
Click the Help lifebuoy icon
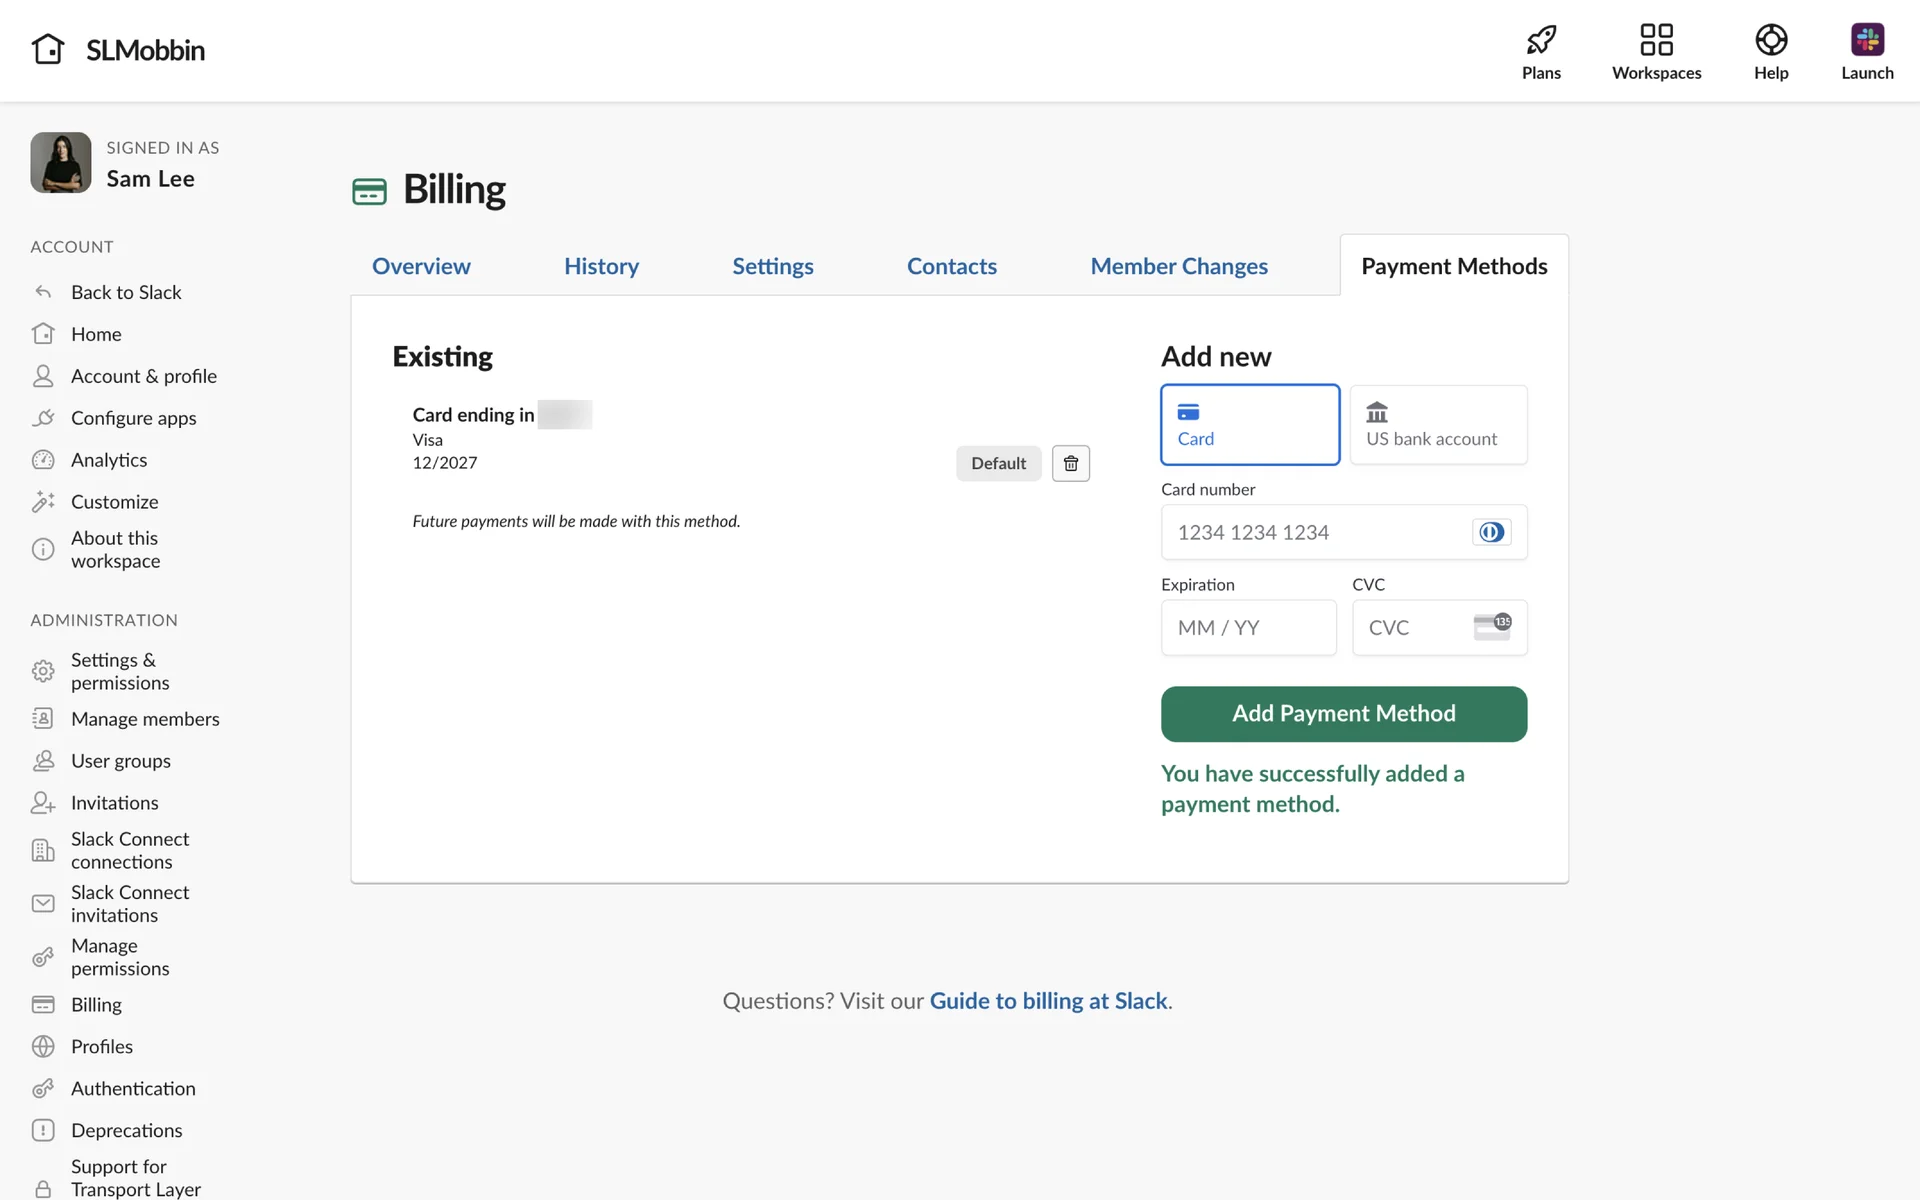[x=1770, y=40]
